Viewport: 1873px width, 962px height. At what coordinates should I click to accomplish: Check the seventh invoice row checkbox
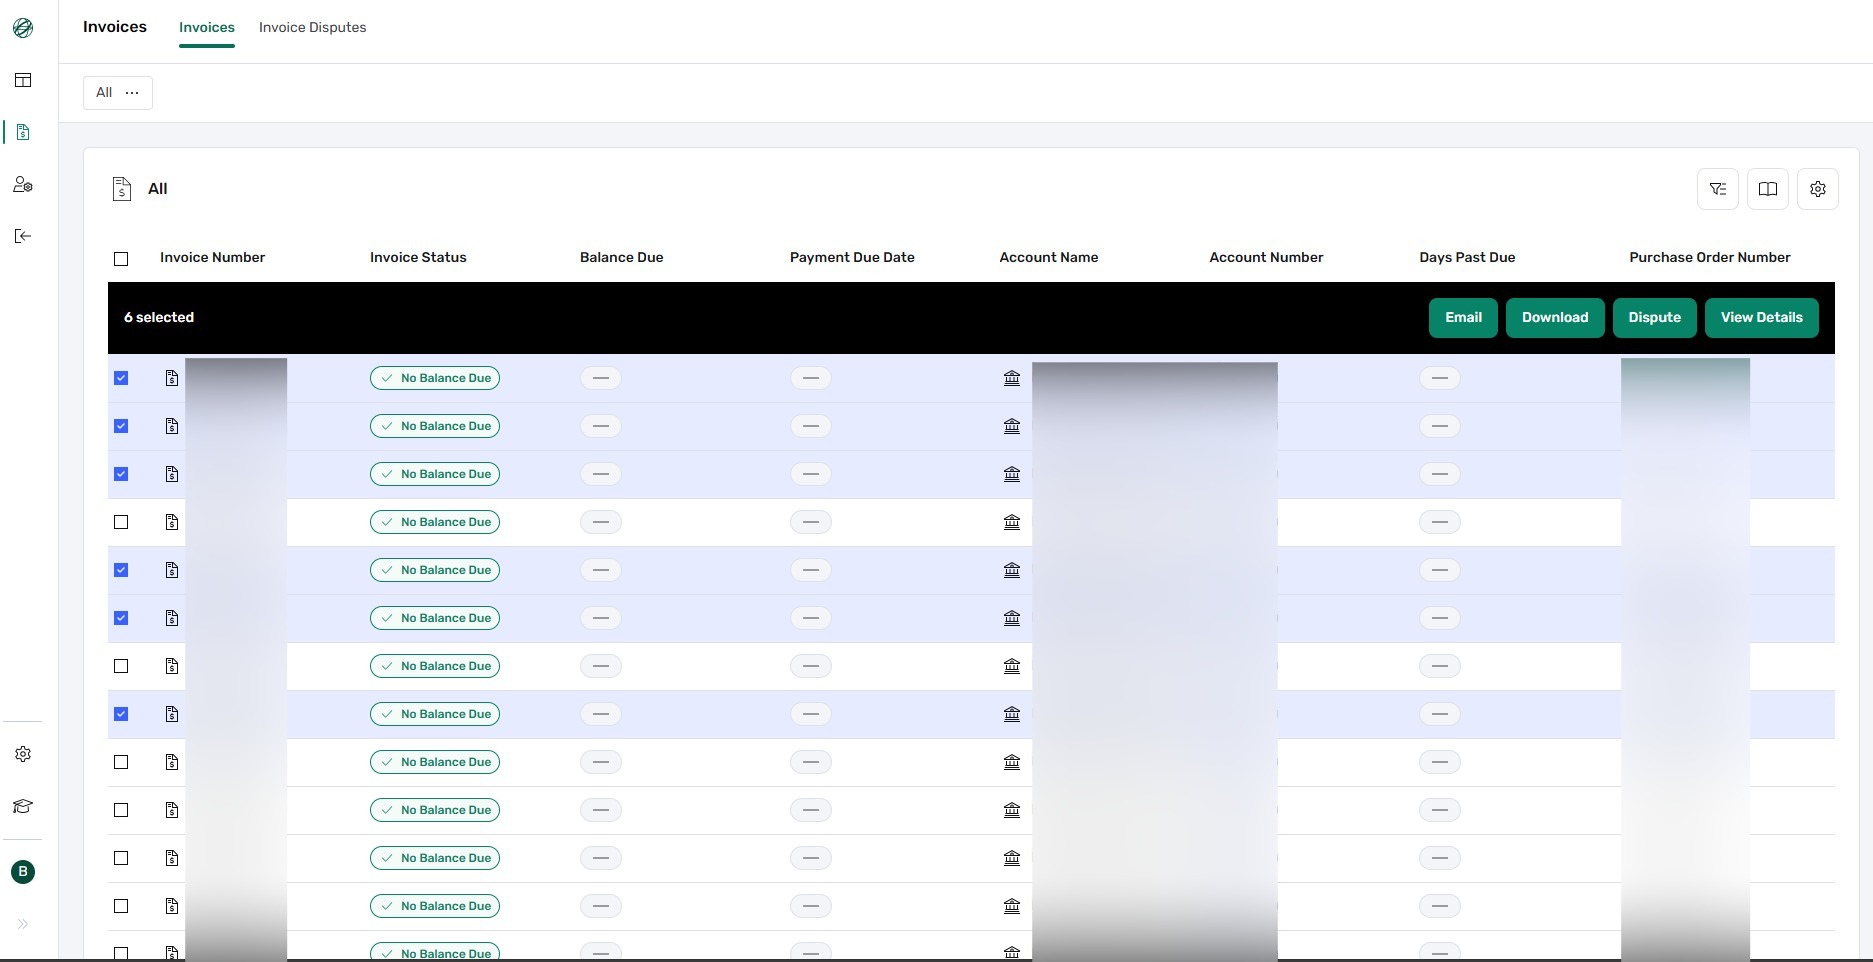click(121, 666)
